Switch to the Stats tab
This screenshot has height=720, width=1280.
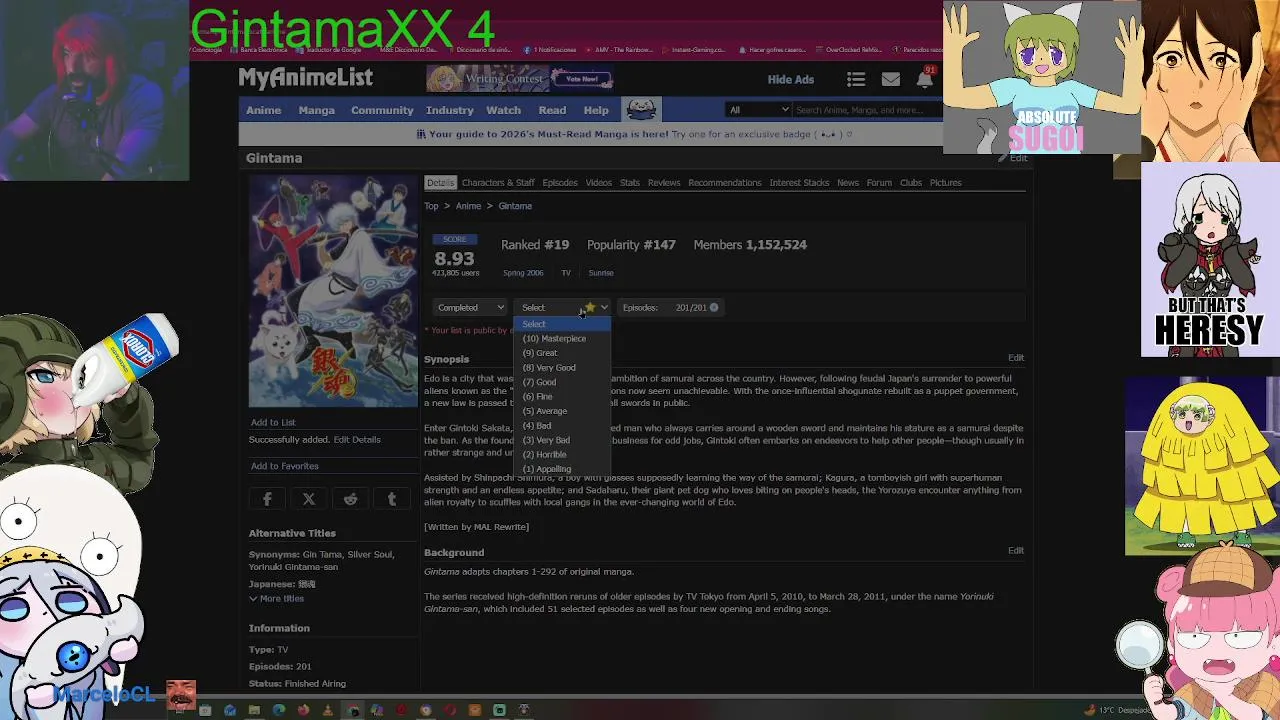click(630, 183)
